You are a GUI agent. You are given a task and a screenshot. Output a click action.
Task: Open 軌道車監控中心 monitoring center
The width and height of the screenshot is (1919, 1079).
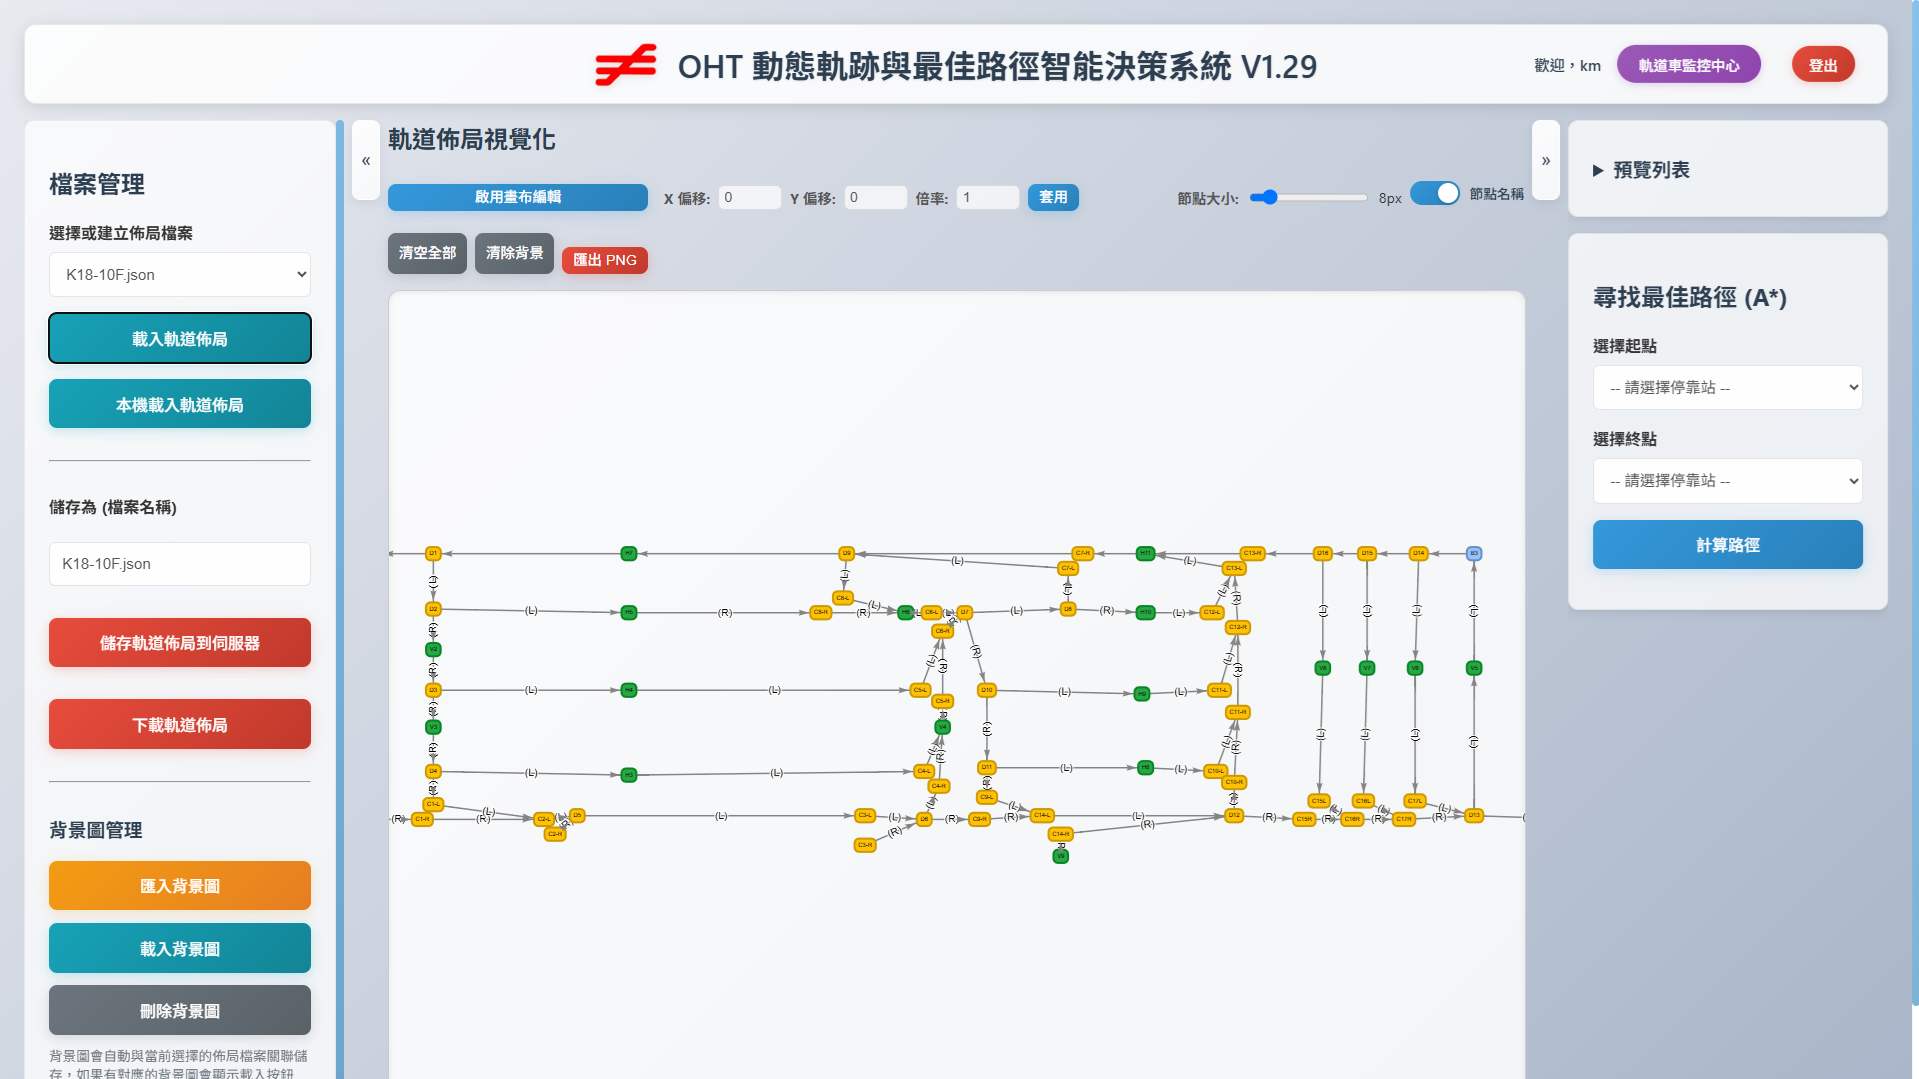(1689, 65)
